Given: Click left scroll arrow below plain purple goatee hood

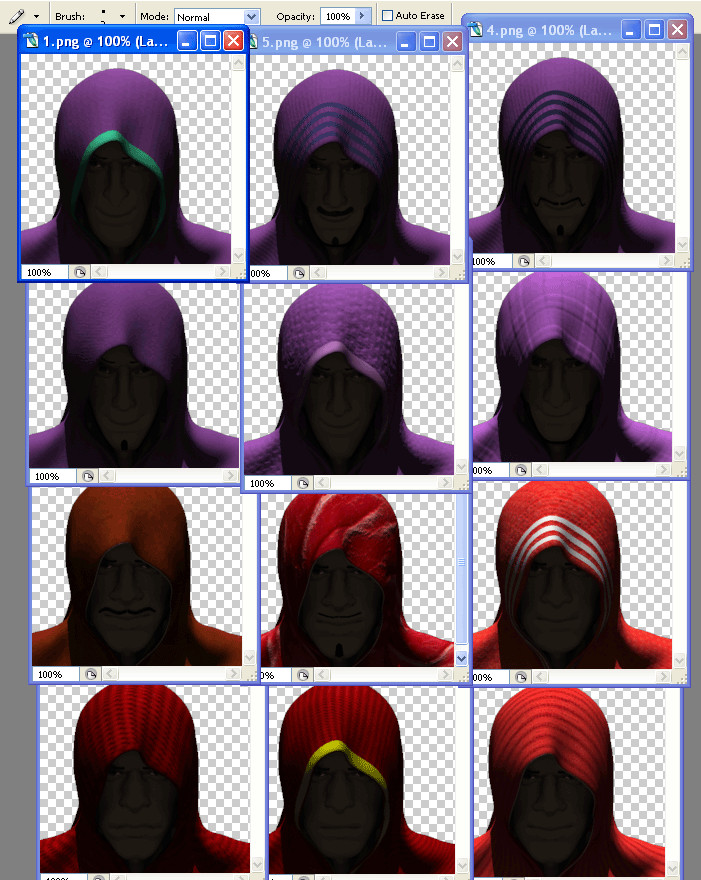Looking at the screenshot, I should [107, 476].
